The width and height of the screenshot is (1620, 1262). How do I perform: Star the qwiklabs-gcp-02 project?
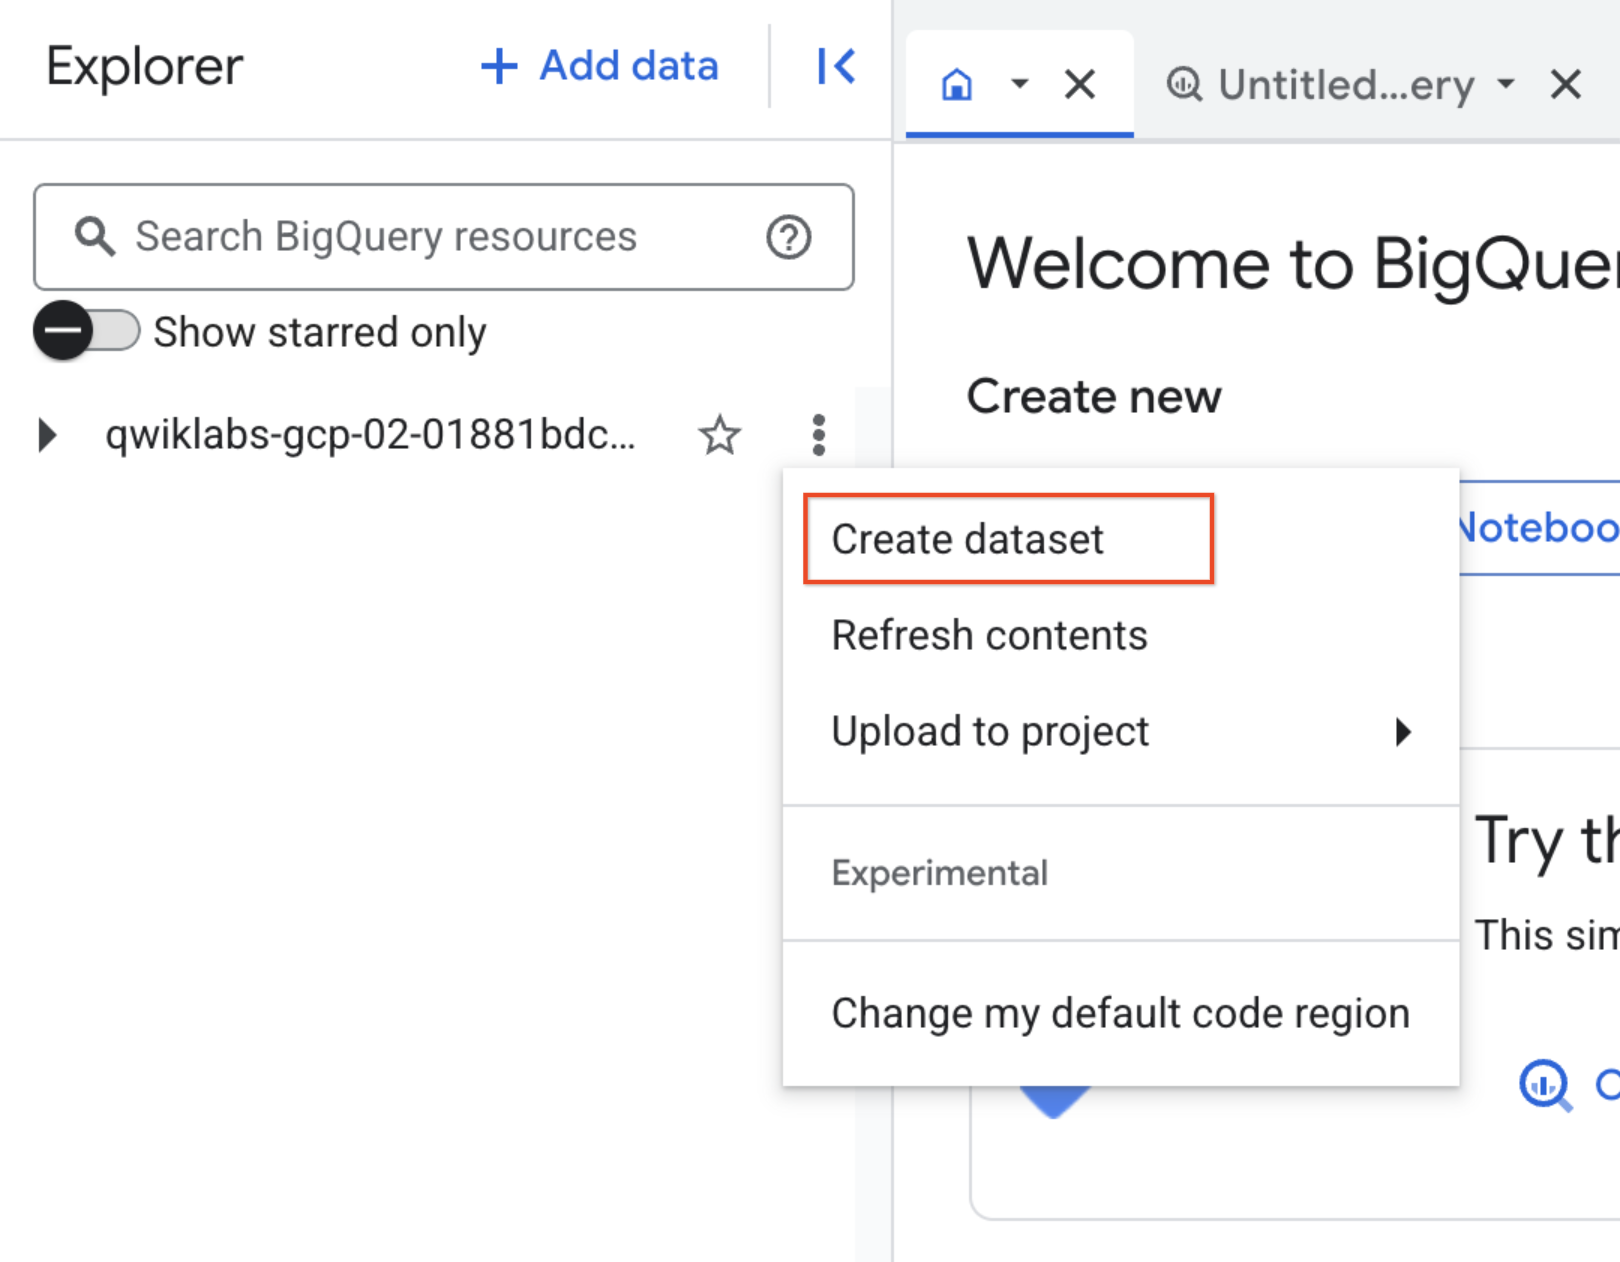pos(719,435)
